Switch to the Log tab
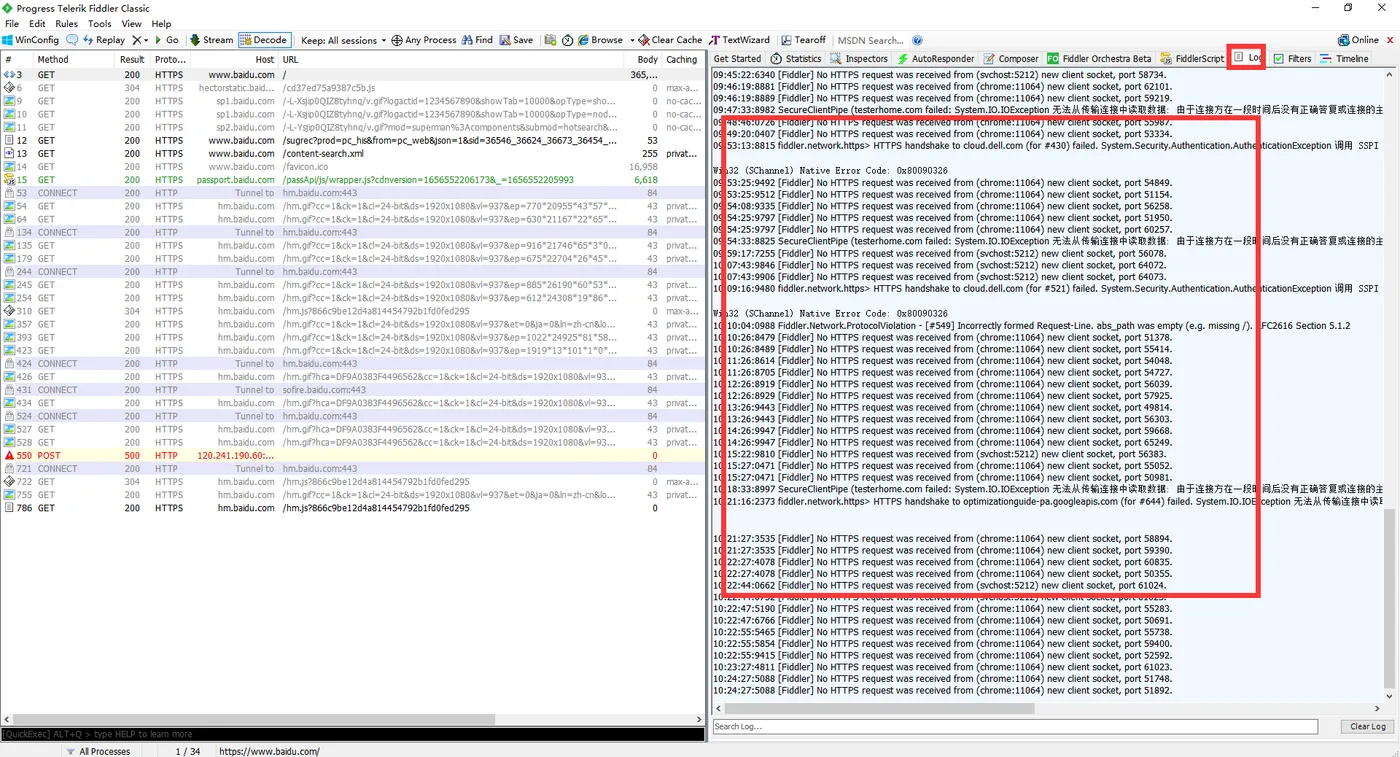Viewport: 1400px width, 757px height. (x=1247, y=58)
